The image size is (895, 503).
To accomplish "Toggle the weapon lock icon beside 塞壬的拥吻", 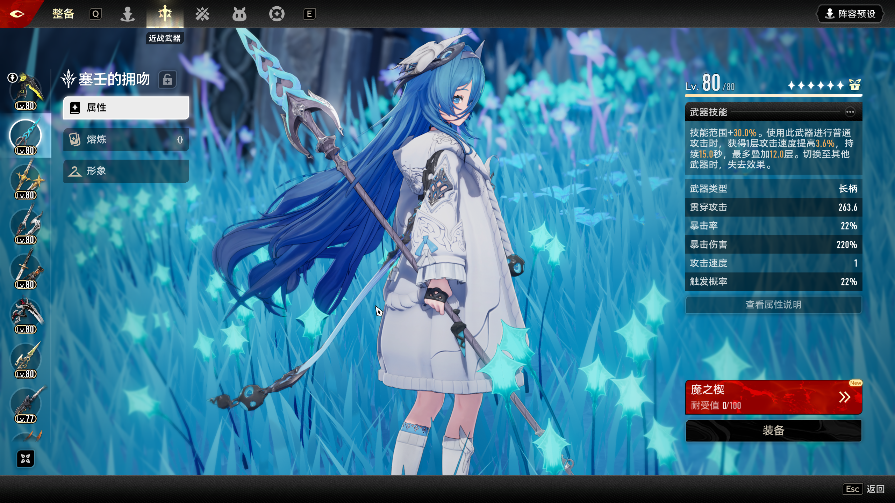I will point(168,79).
